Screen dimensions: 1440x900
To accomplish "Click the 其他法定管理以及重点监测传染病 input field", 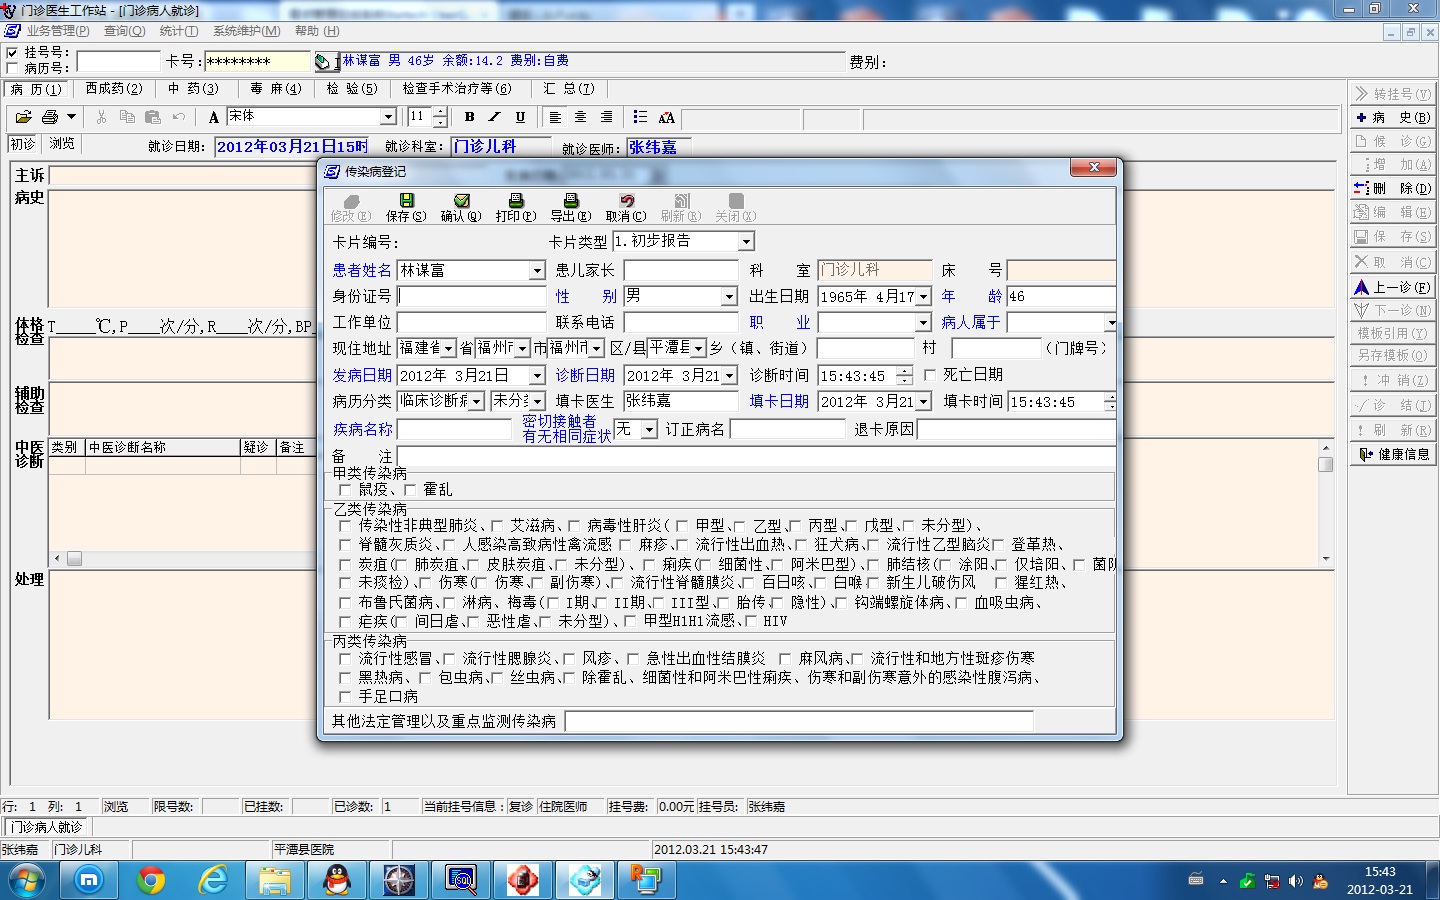I will pyautogui.click(x=799, y=721).
